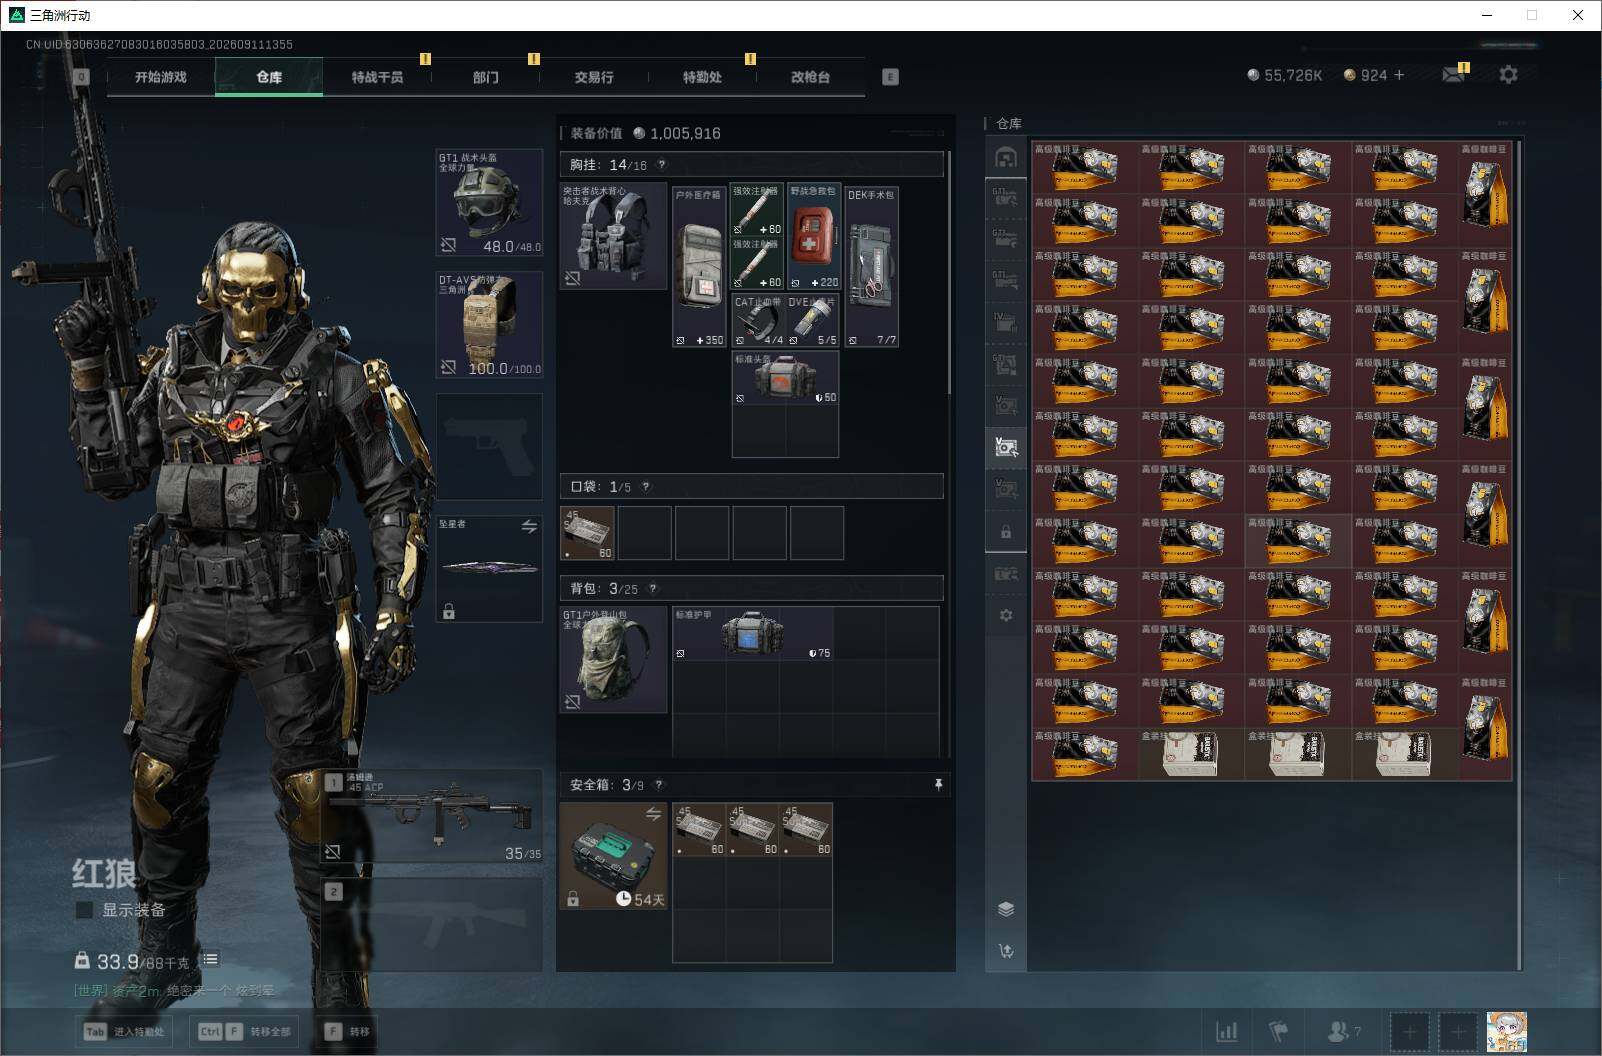Click the player avatar in bottom bar
The height and width of the screenshot is (1056, 1602).
(x=1506, y=1031)
